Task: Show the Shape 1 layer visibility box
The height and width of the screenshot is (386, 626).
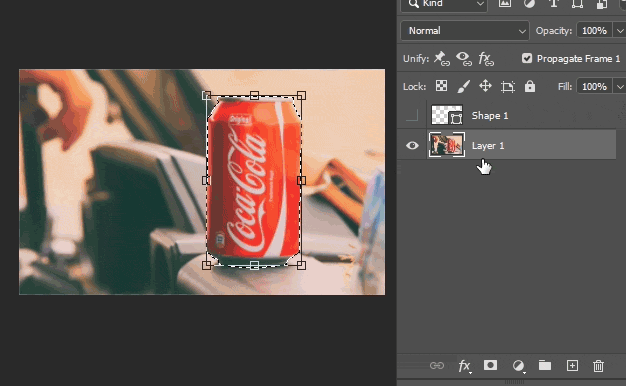Action: click(412, 115)
